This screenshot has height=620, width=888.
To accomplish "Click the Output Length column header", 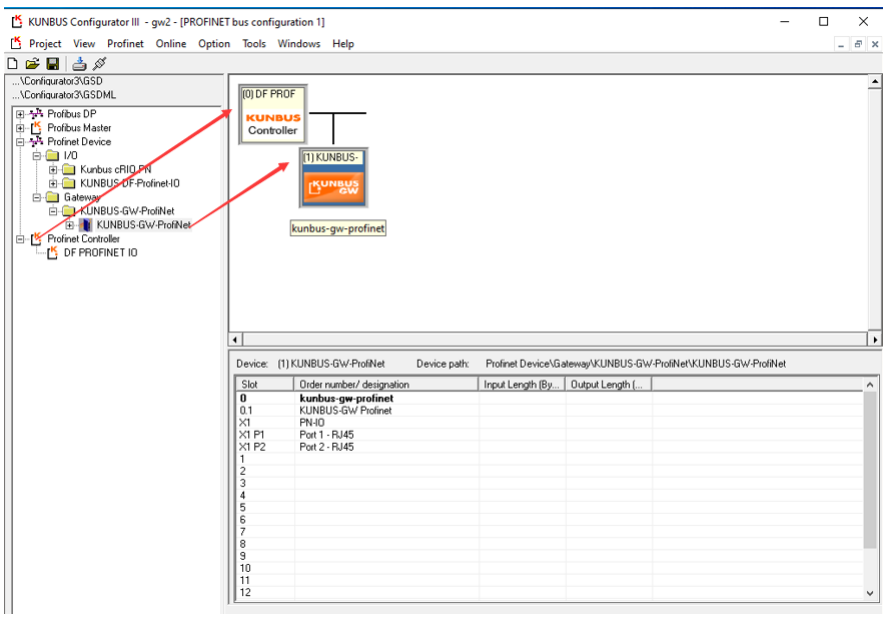I will point(609,384).
